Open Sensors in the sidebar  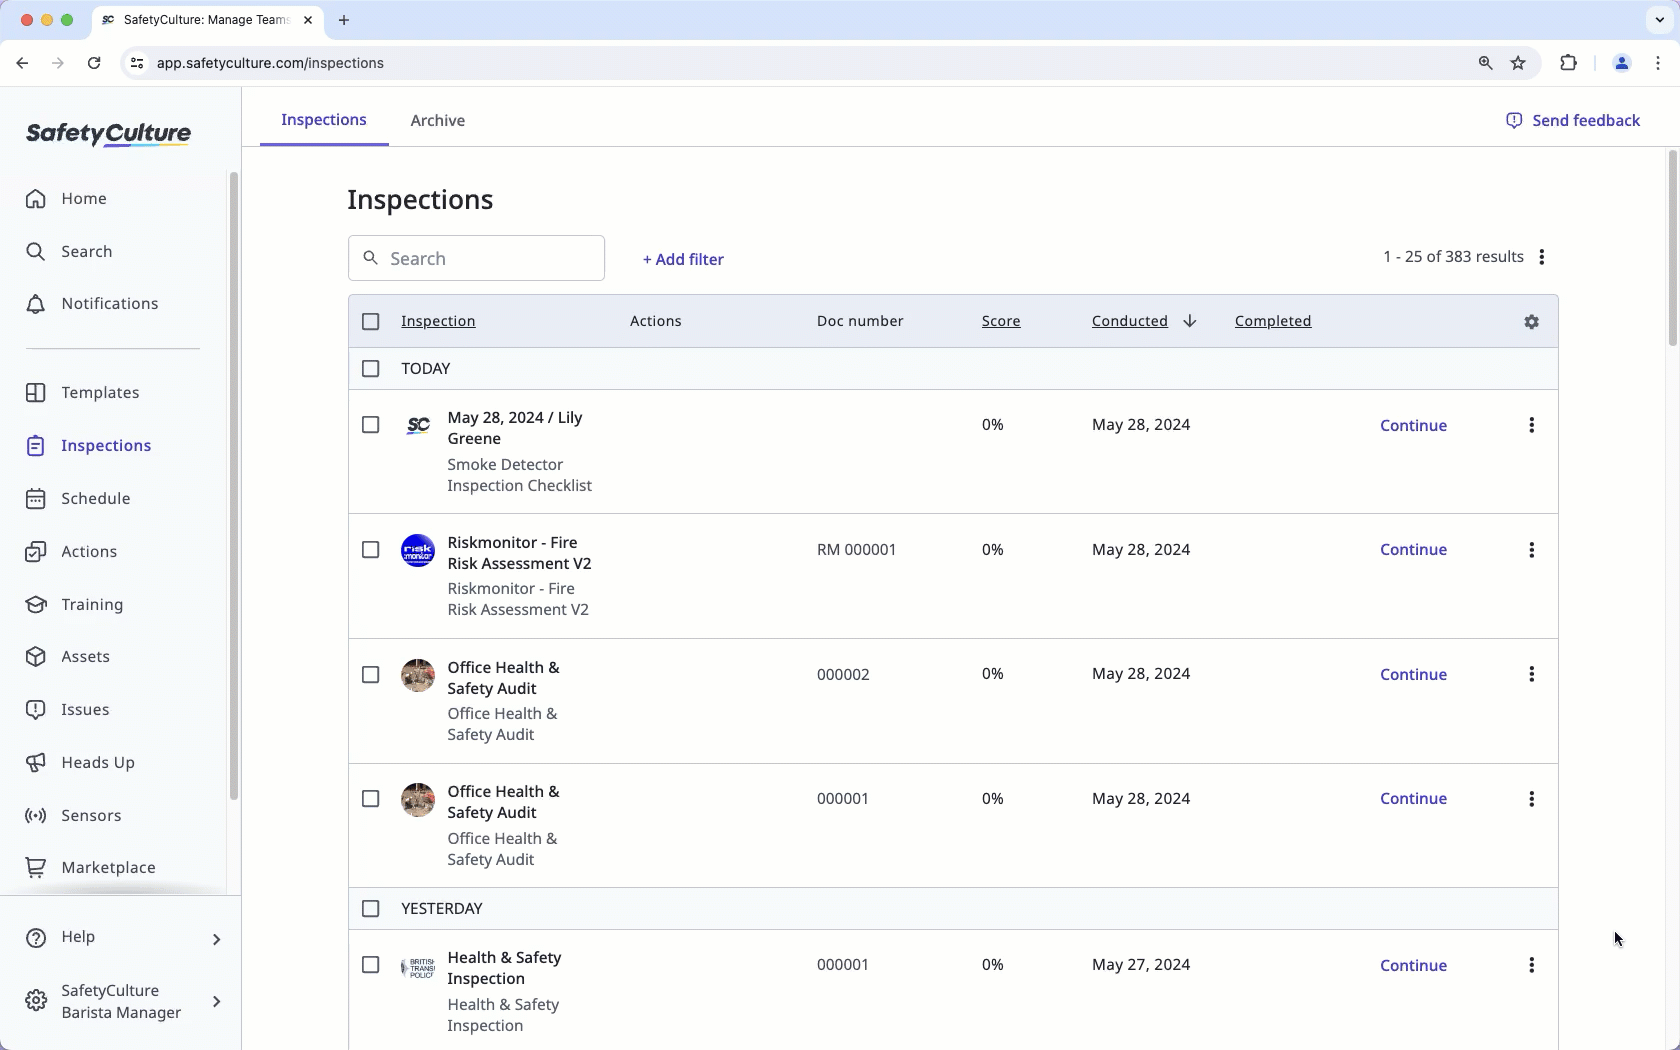[x=73, y=815]
